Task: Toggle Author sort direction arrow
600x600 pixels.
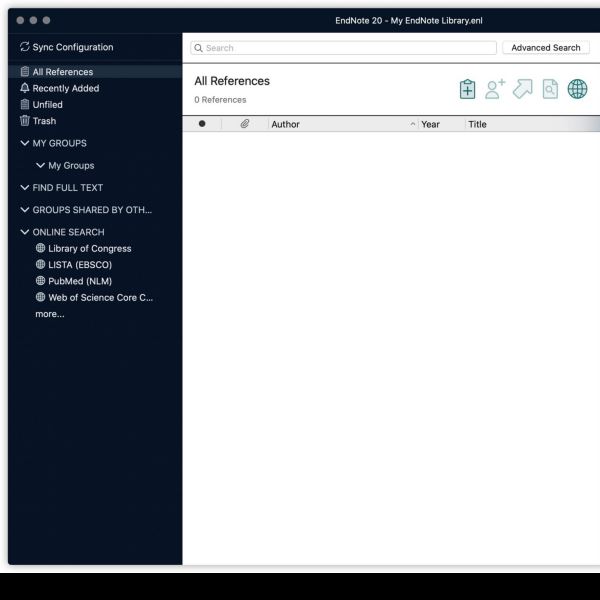Action: pos(412,124)
